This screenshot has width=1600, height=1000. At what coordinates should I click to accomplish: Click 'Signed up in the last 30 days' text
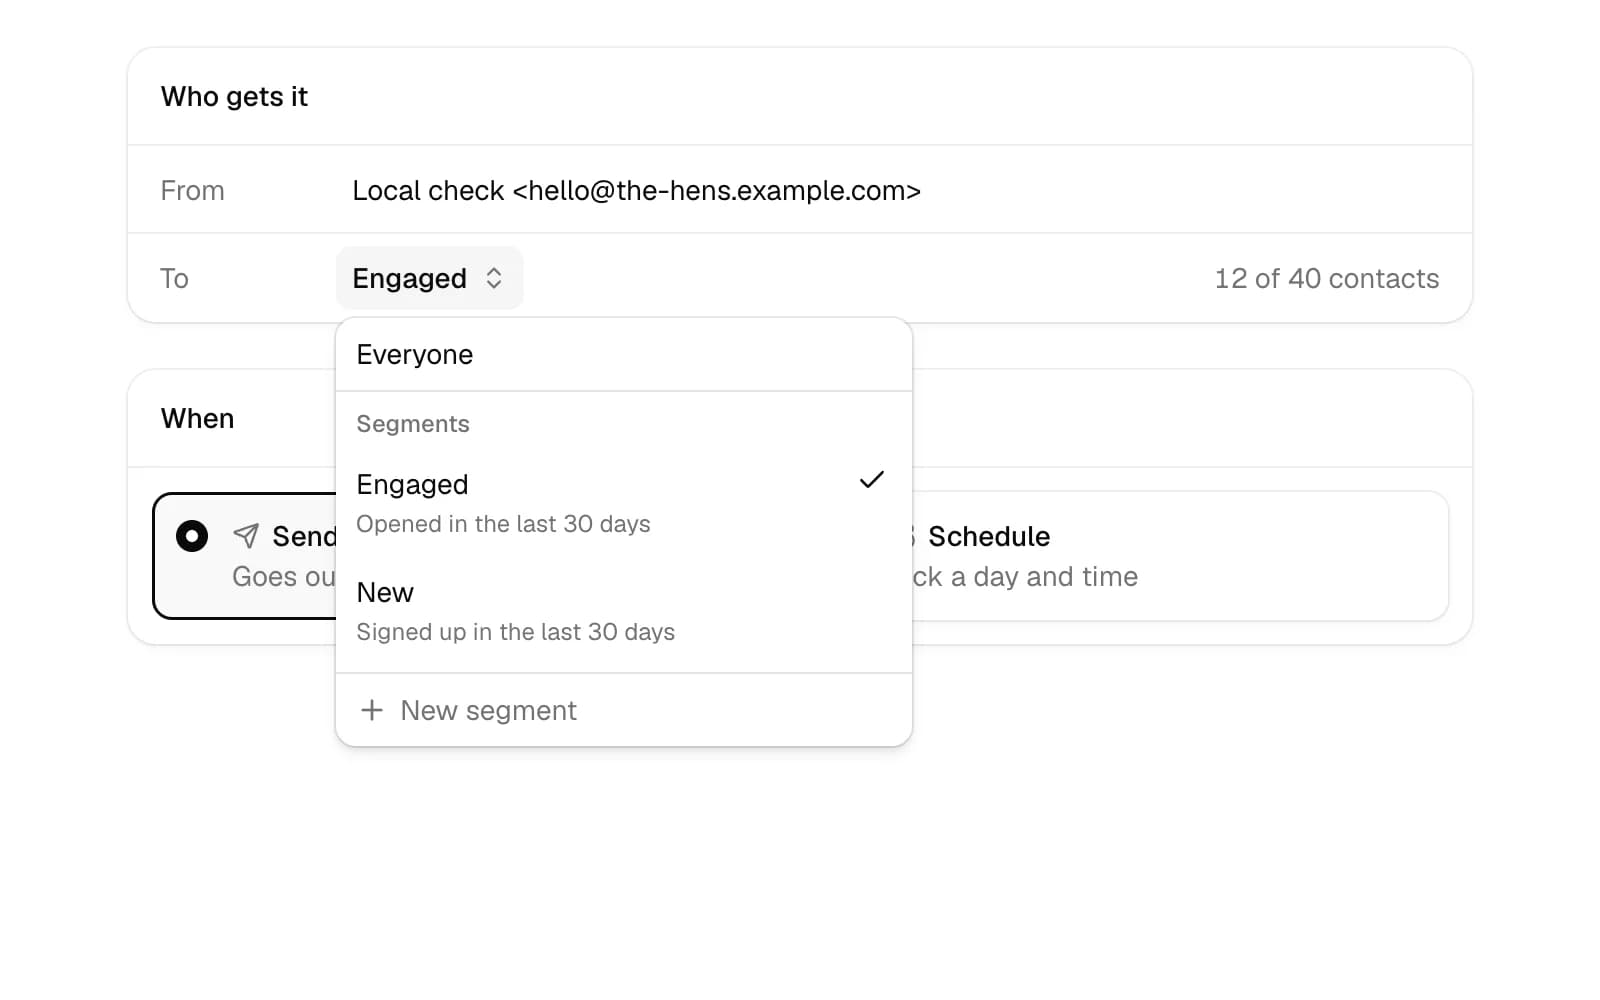[x=515, y=632]
